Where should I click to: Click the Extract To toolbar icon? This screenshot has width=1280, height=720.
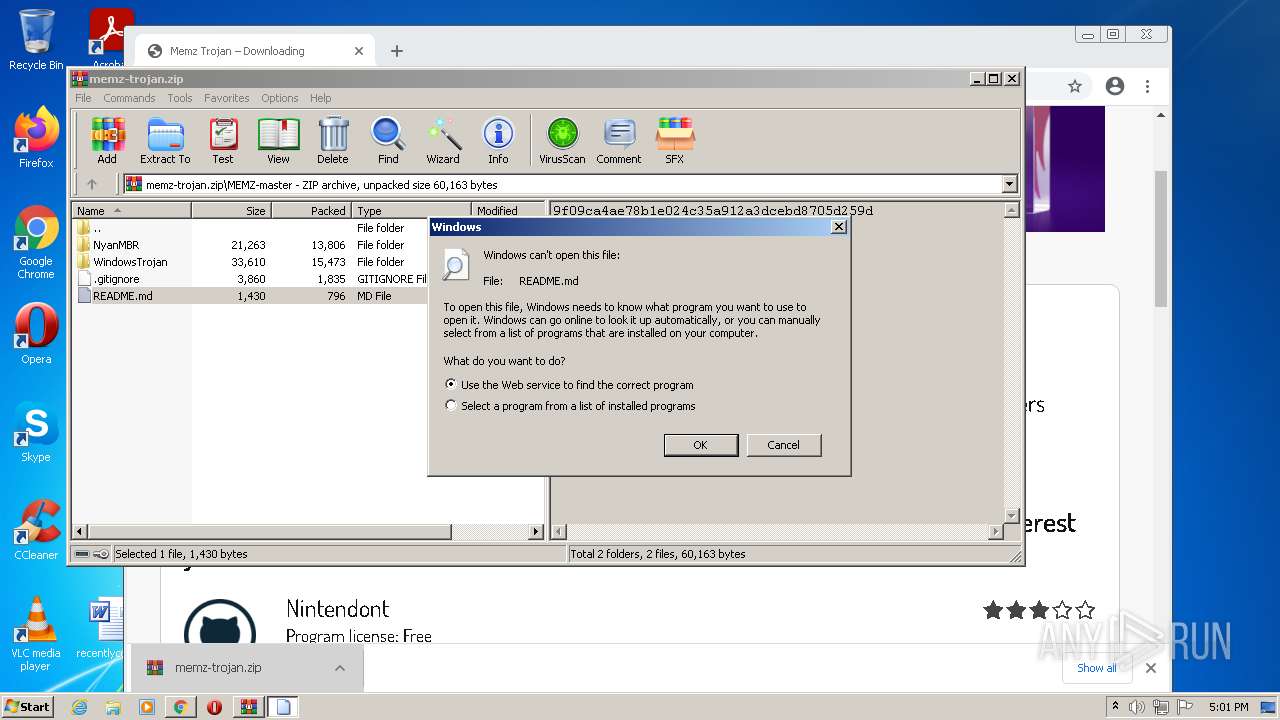coord(165,140)
